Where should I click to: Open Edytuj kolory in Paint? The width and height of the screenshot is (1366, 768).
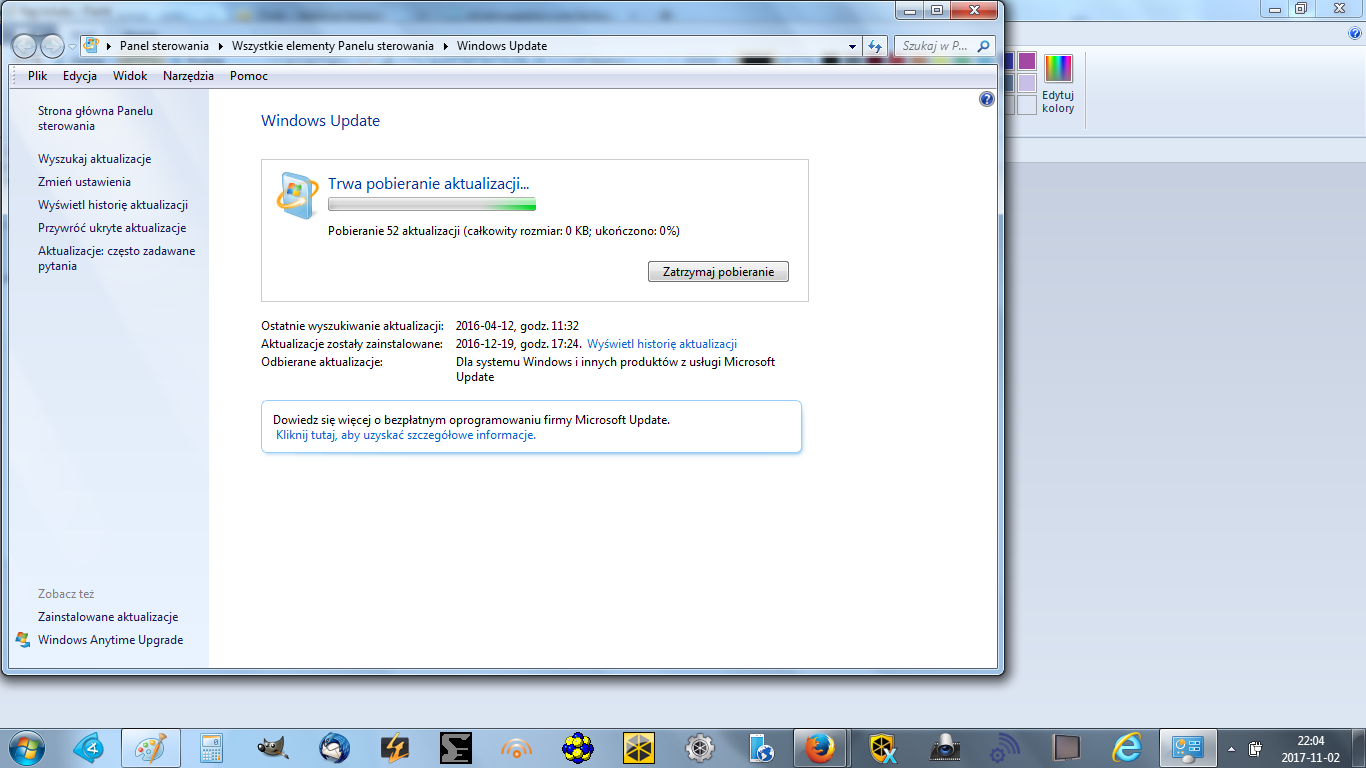1058,84
